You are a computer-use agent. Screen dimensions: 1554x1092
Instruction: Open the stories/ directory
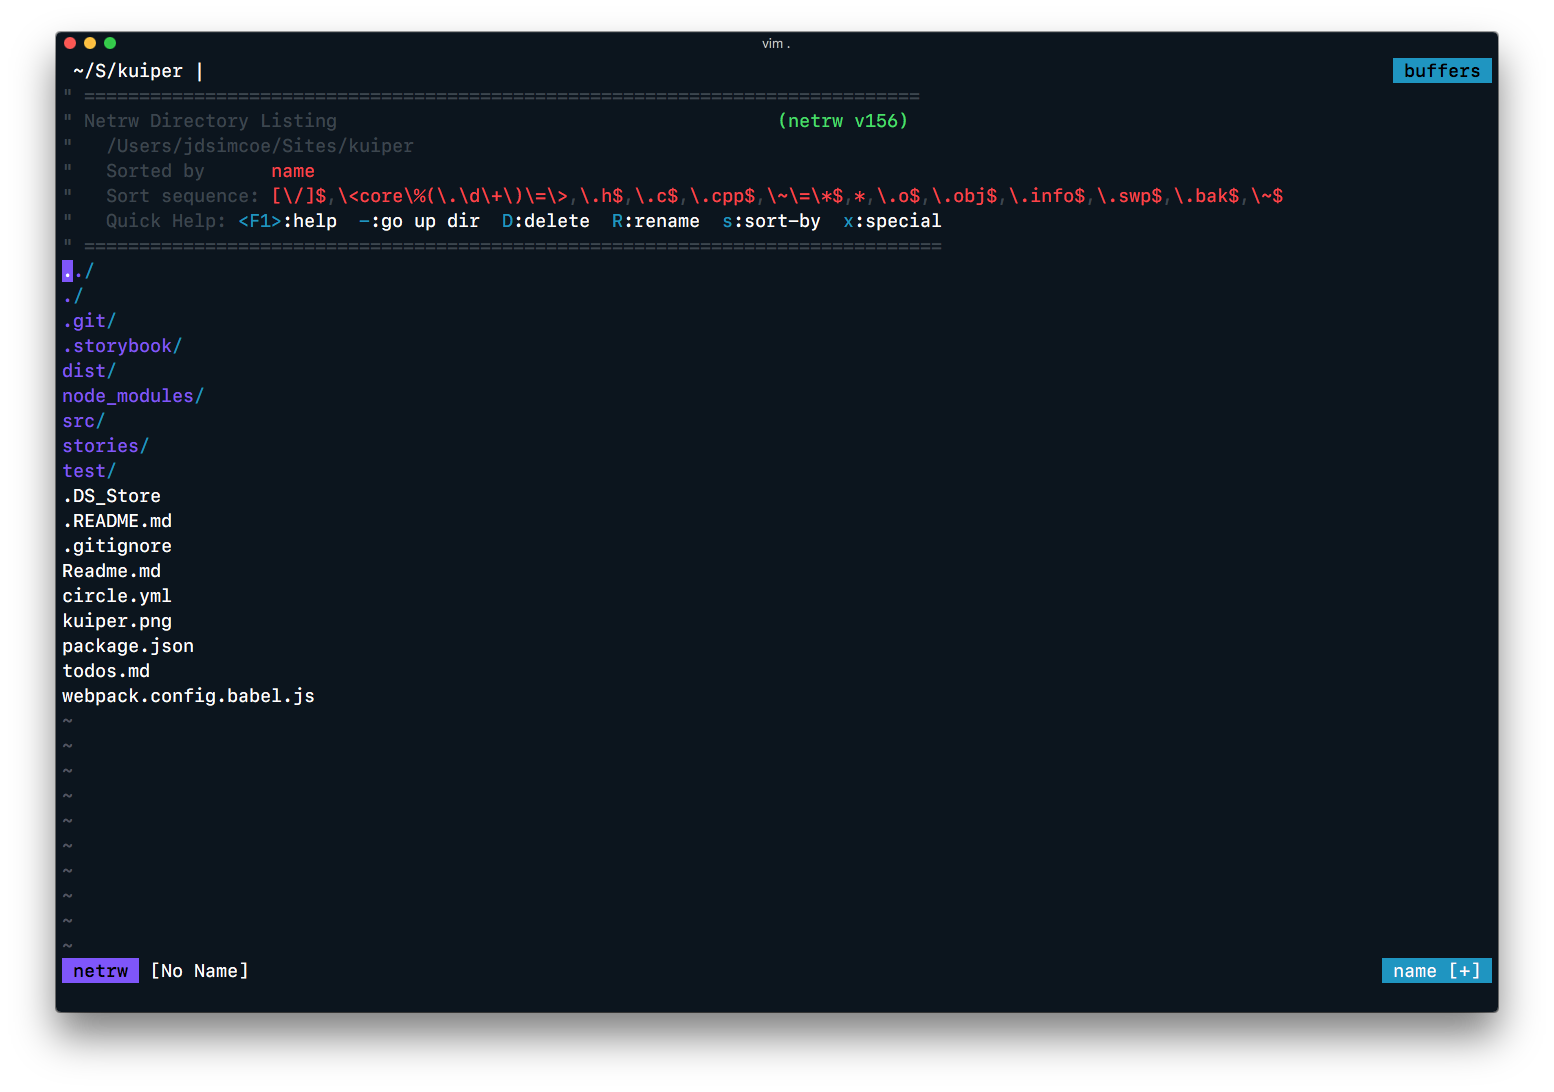[106, 446]
